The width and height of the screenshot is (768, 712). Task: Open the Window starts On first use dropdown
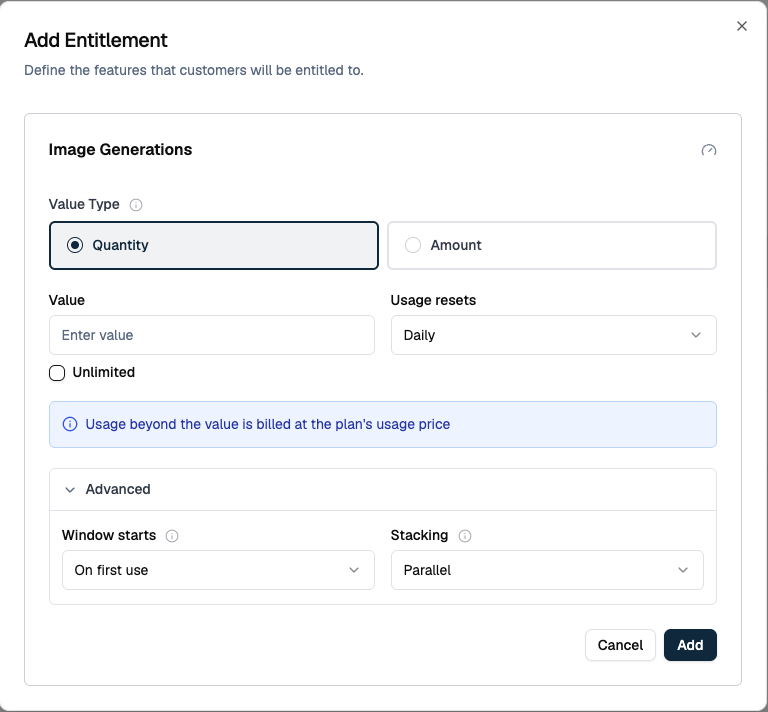coord(218,570)
